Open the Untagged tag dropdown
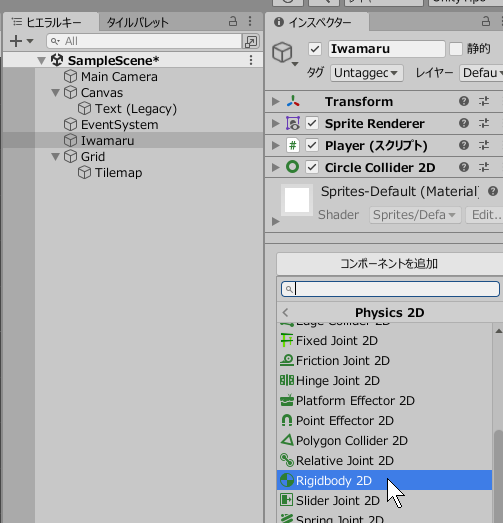503x523 pixels. click(367, 73)
